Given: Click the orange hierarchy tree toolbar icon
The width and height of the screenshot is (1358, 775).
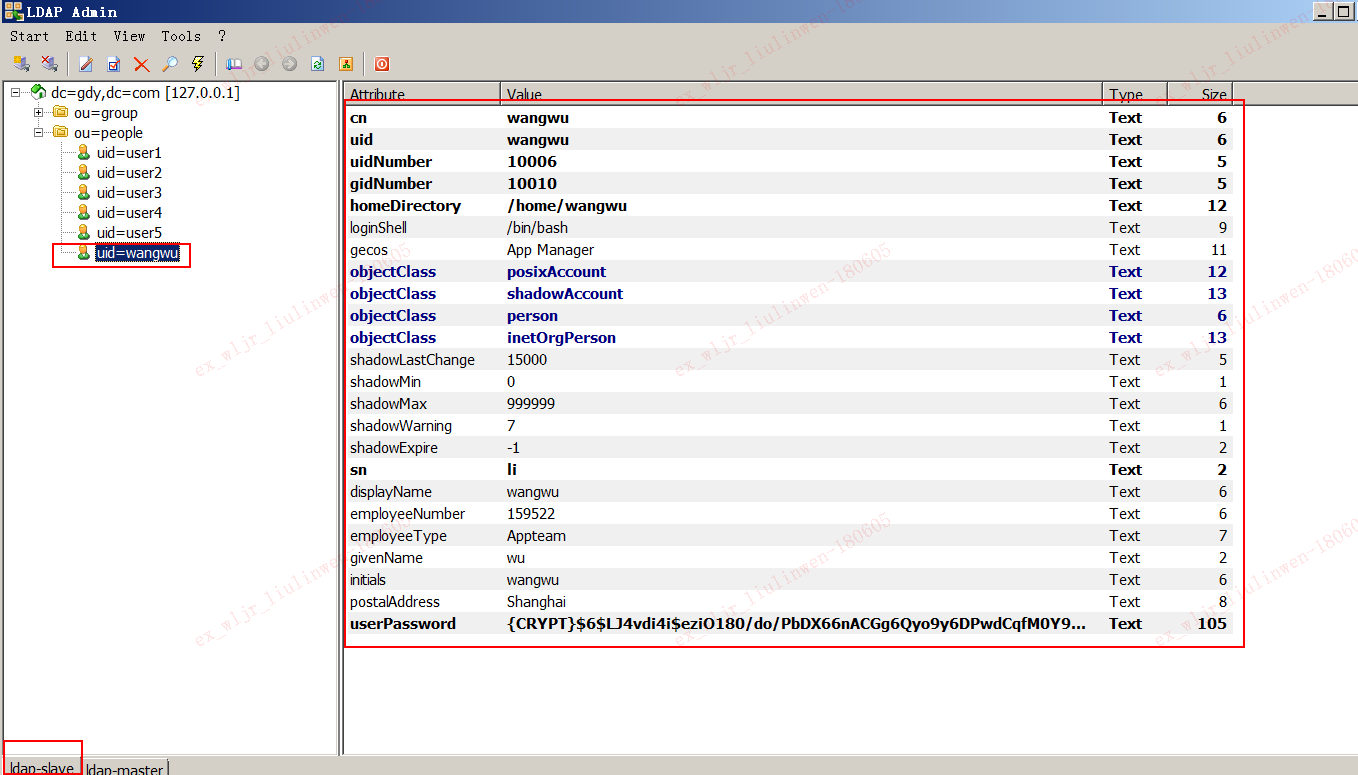Looking at the screenshot, I should coord(346,64).
